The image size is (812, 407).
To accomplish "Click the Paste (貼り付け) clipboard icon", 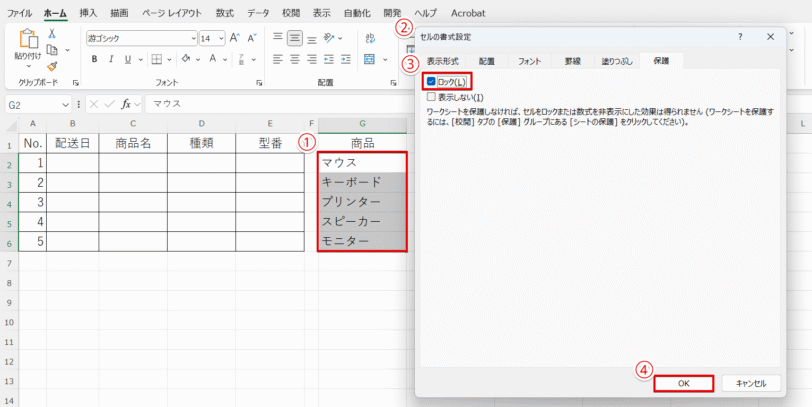I will point(28,39).
